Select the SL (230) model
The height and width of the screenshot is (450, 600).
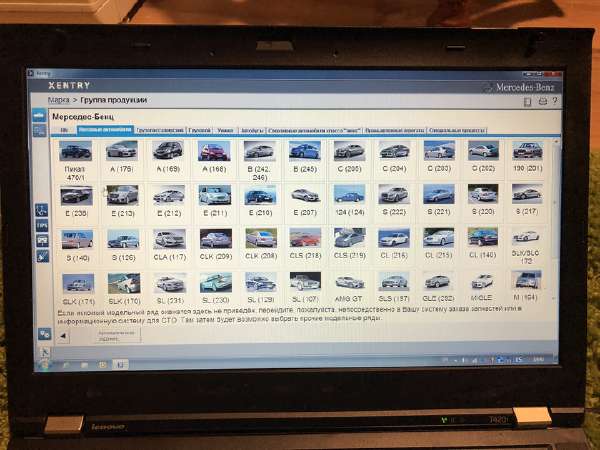216,288
